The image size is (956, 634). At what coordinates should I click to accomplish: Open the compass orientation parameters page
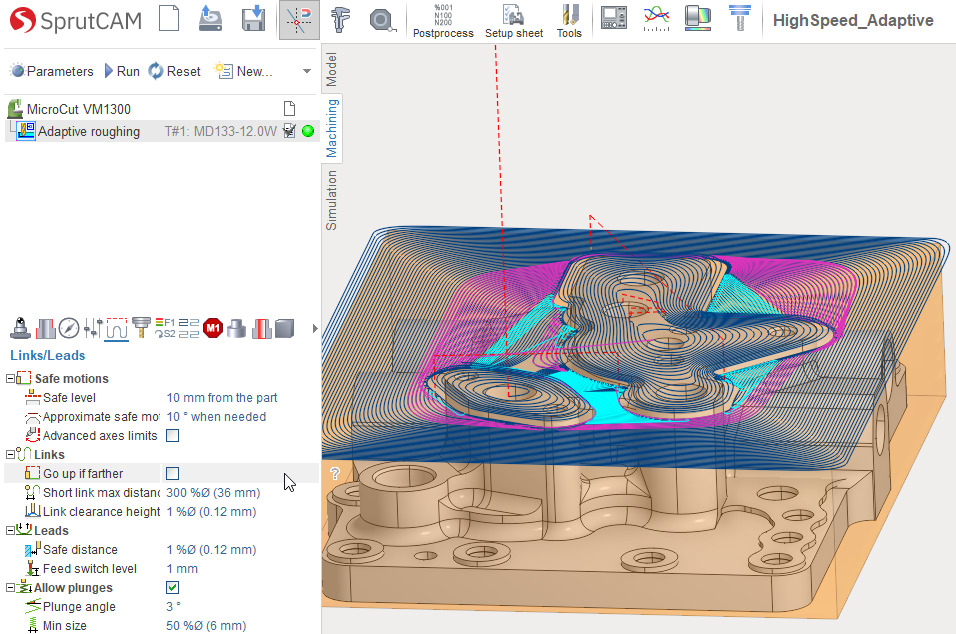(69, 328)
